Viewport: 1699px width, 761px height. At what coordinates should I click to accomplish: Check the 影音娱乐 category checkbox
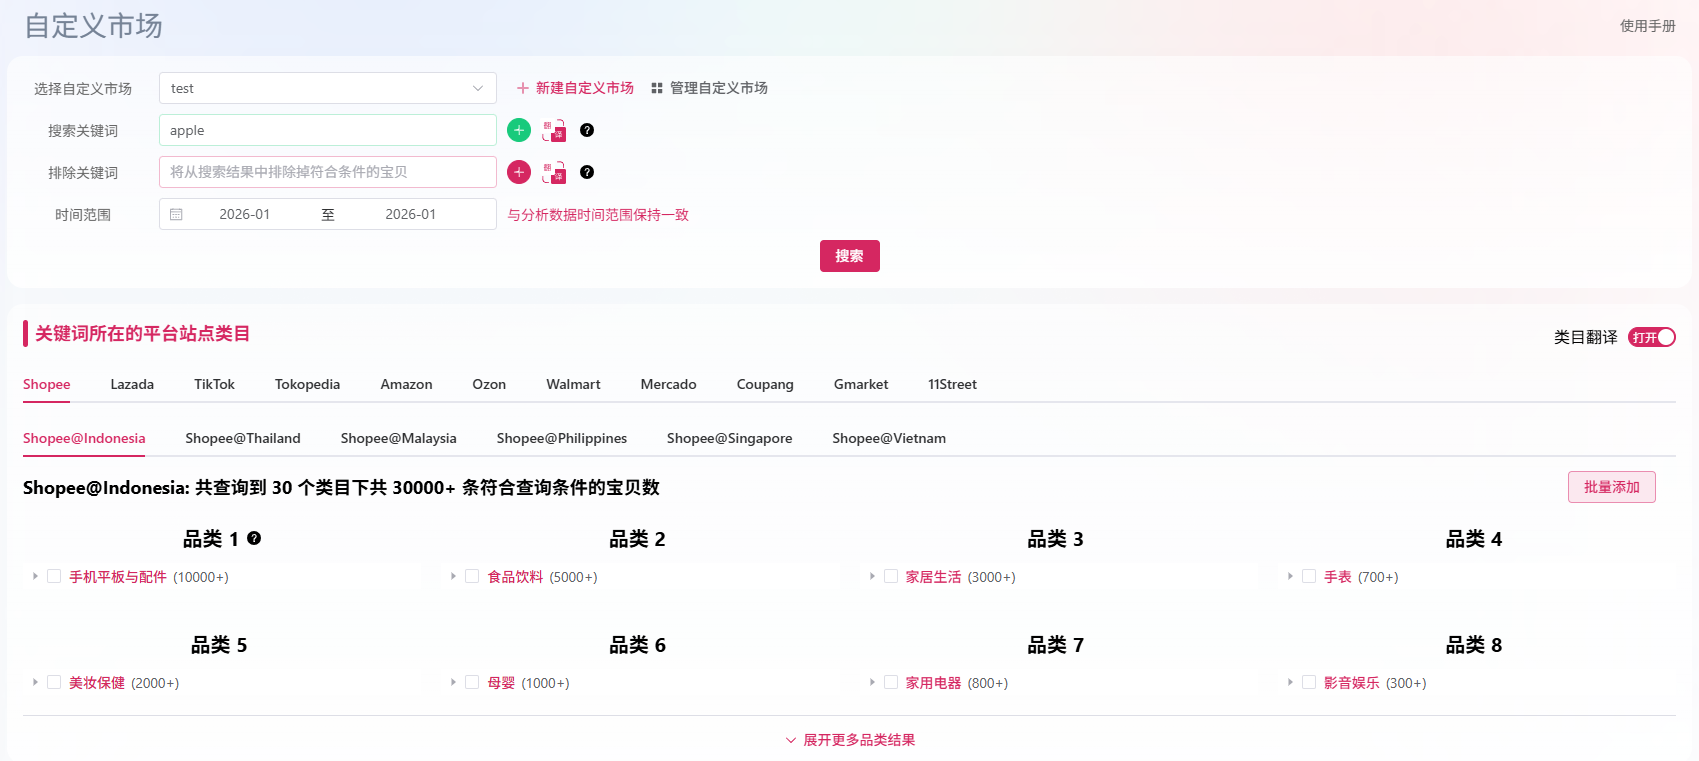point(1309,682)
